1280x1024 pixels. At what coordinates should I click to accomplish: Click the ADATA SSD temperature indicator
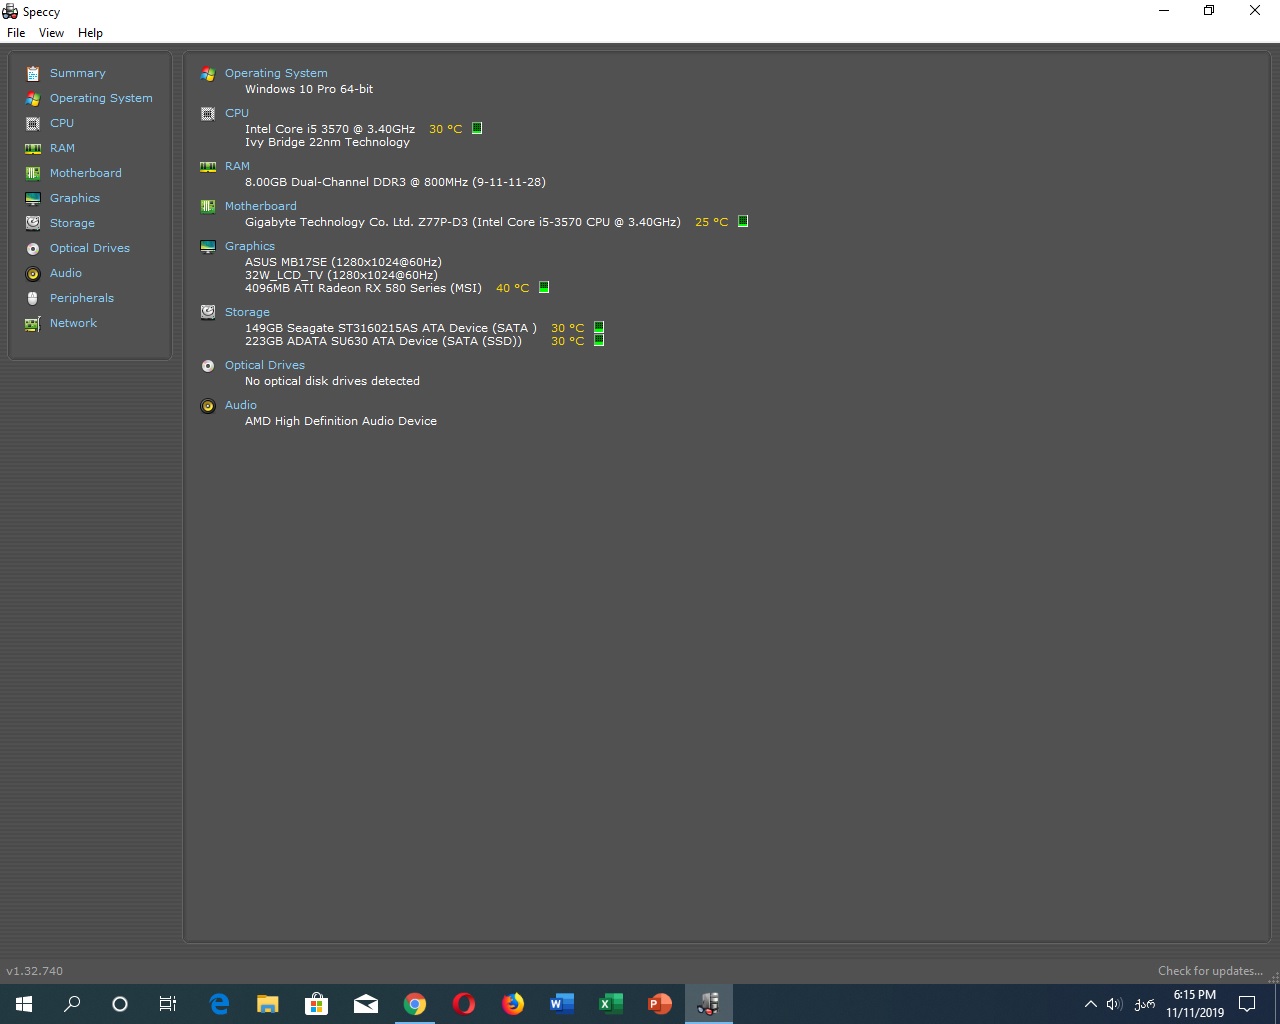[x=599, y=340]
